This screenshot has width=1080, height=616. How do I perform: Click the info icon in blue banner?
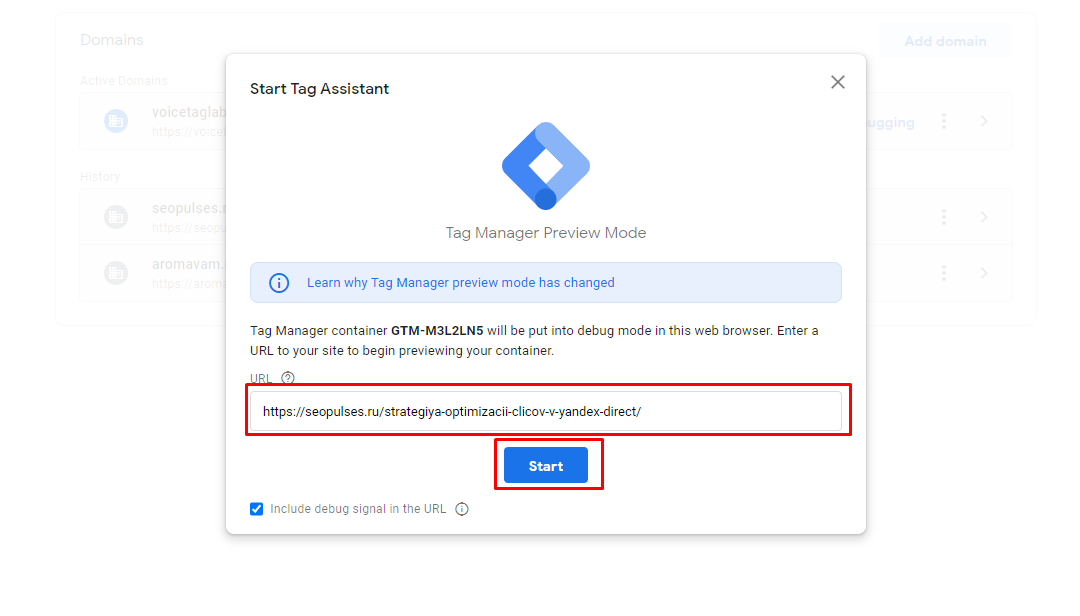tap(279, 283)
